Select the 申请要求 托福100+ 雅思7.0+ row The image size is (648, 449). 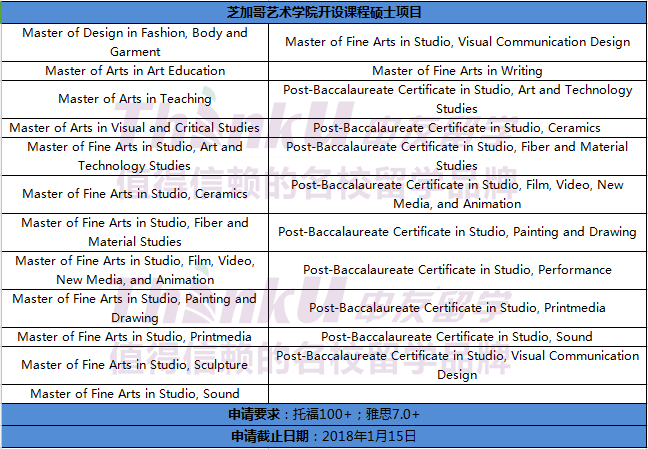pos(324,414)
